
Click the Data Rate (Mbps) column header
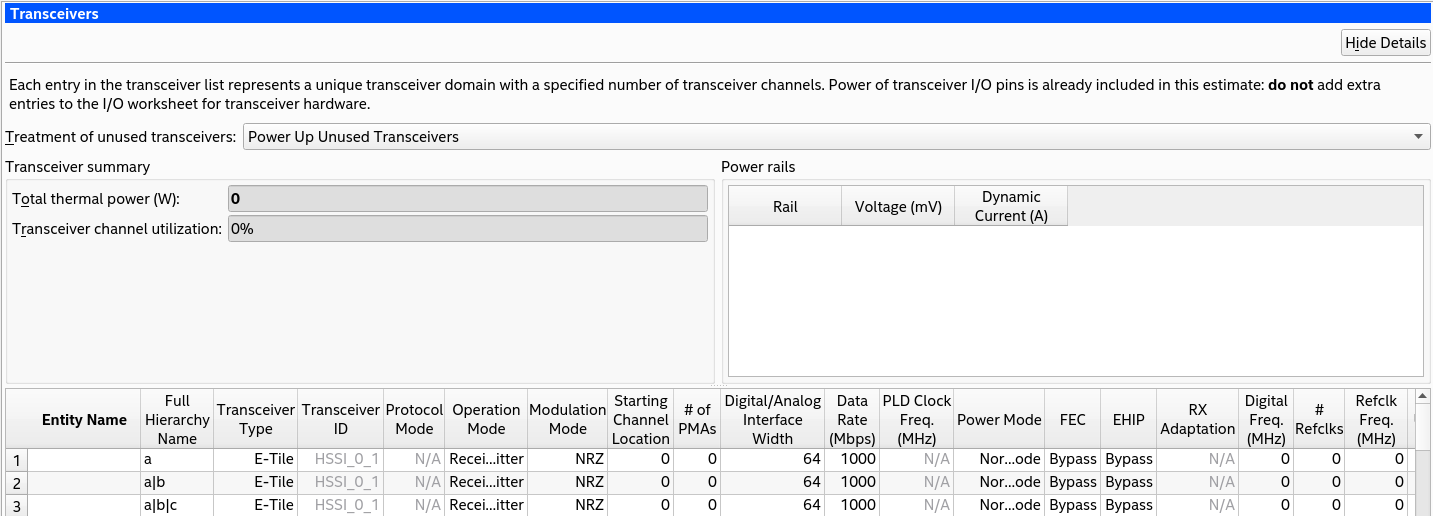pyautogui.click(x=852, y=419)
